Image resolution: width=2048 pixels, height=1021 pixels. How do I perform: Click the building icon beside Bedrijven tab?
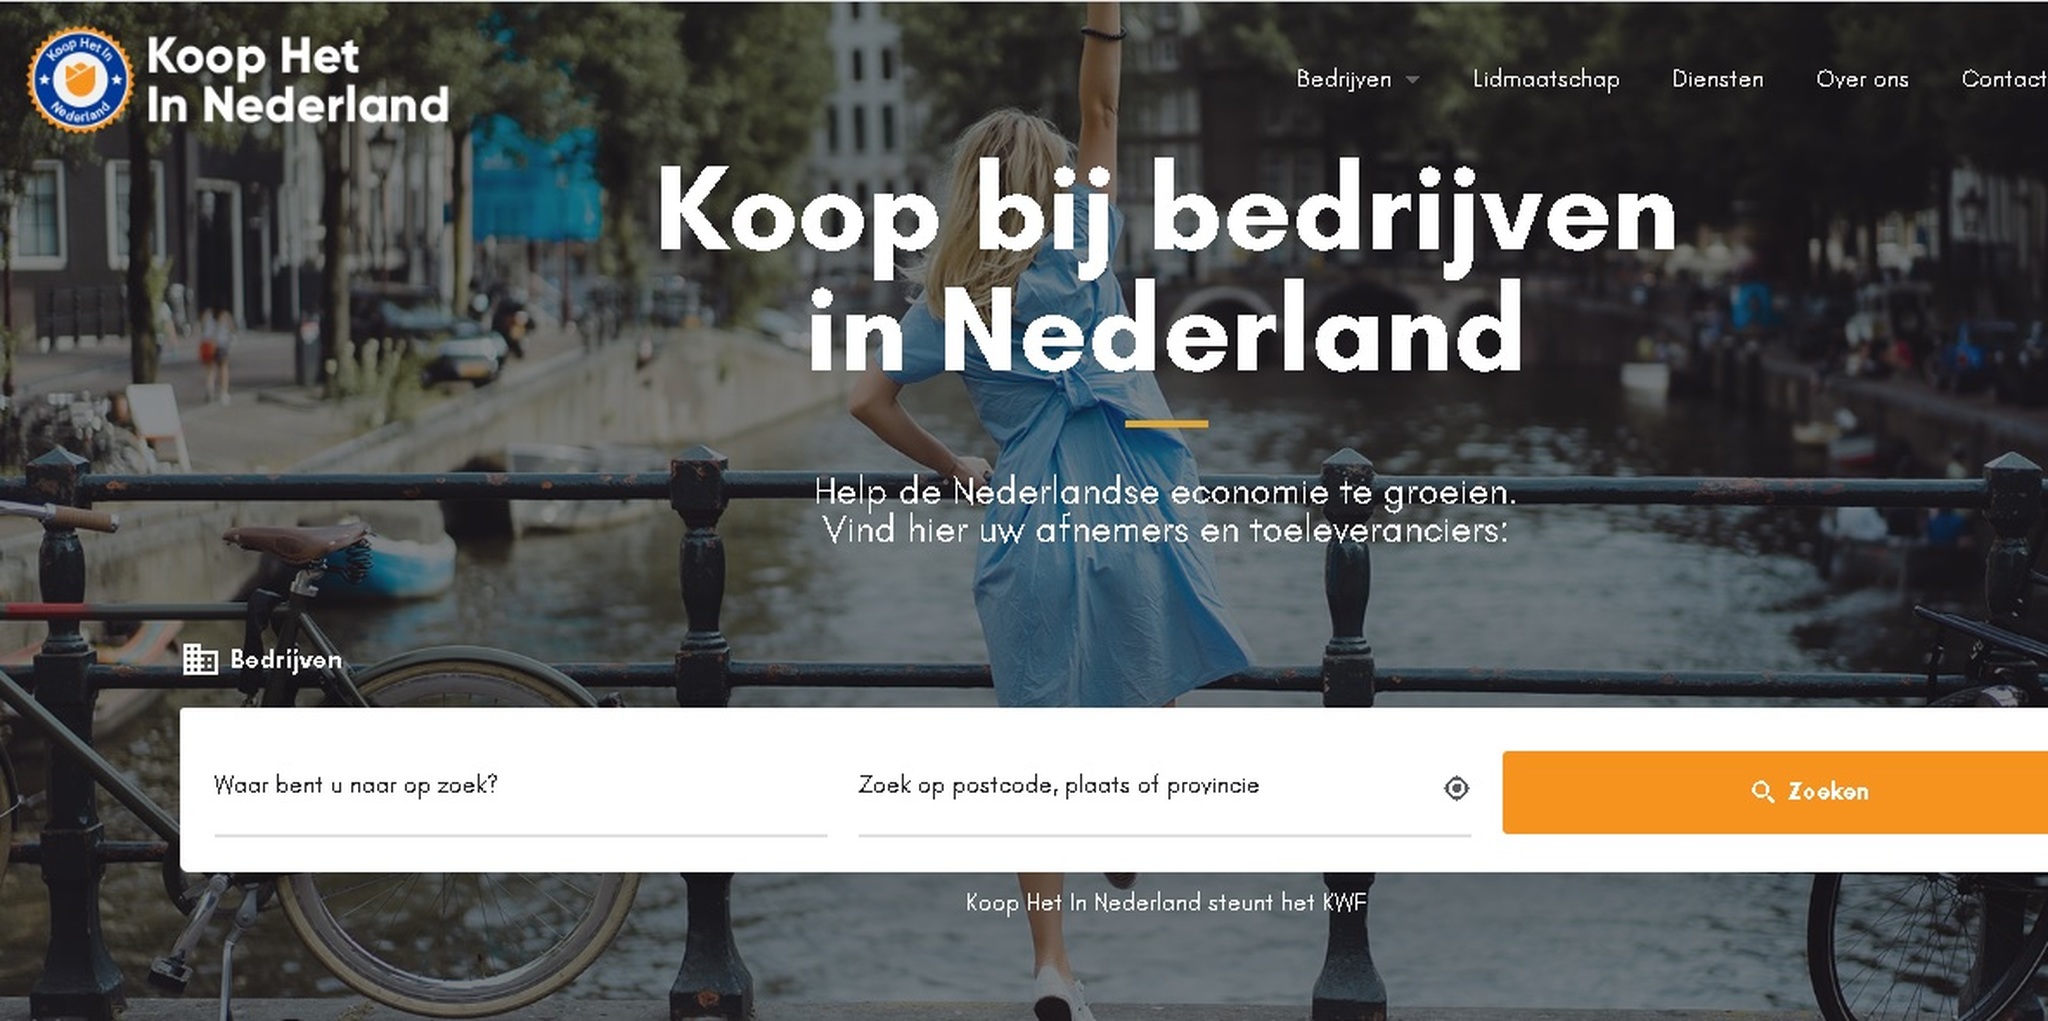coord(200,660)
